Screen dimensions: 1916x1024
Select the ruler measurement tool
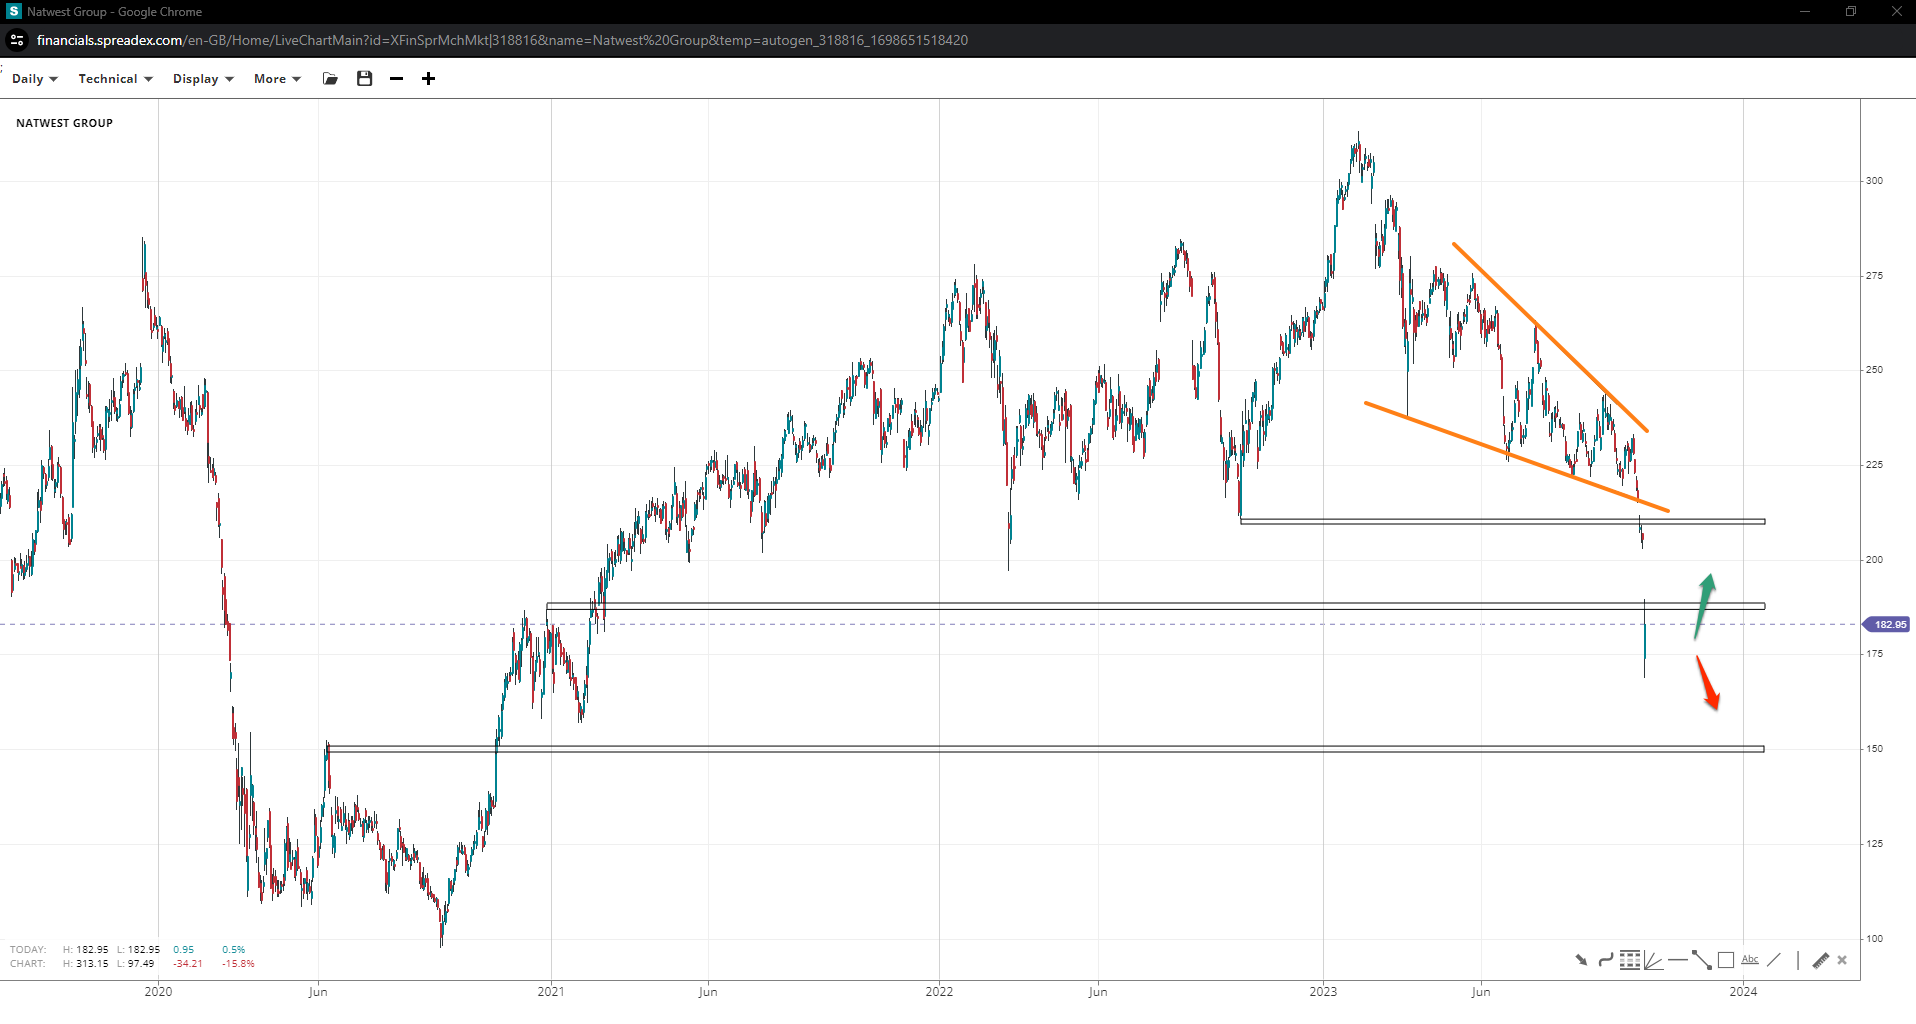(1821, 960)
